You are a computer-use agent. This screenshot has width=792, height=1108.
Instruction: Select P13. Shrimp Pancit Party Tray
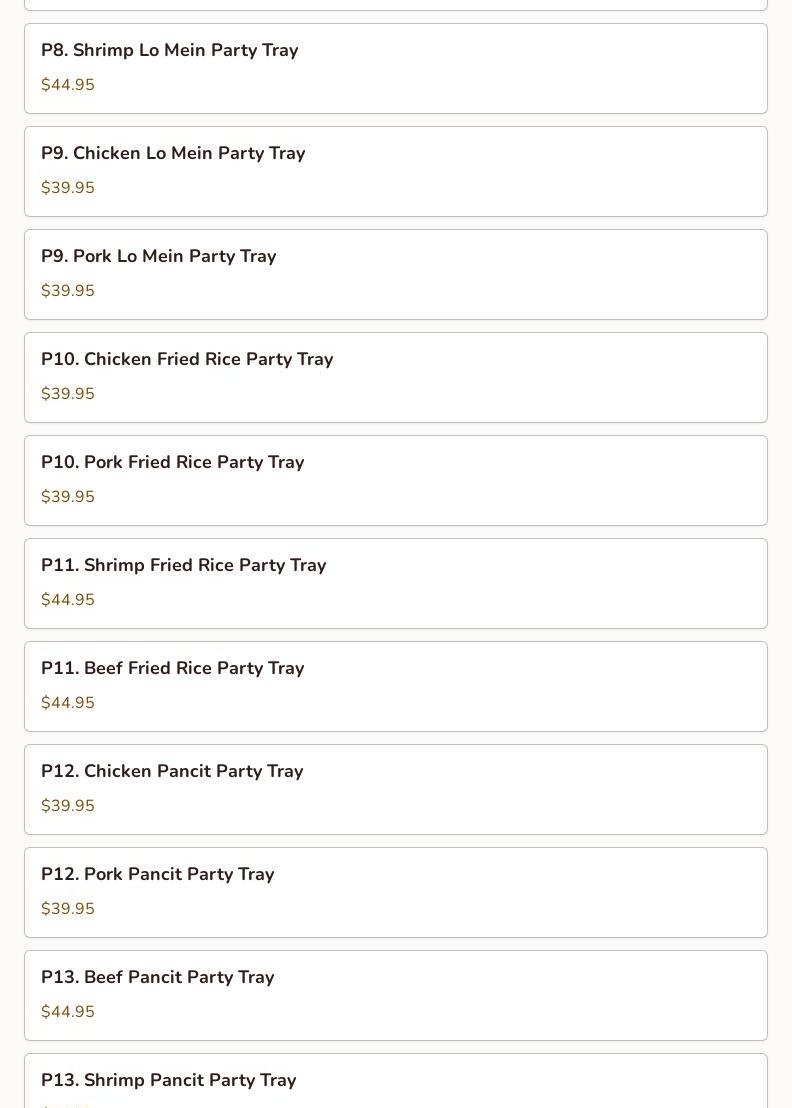tap(169, 1080)
